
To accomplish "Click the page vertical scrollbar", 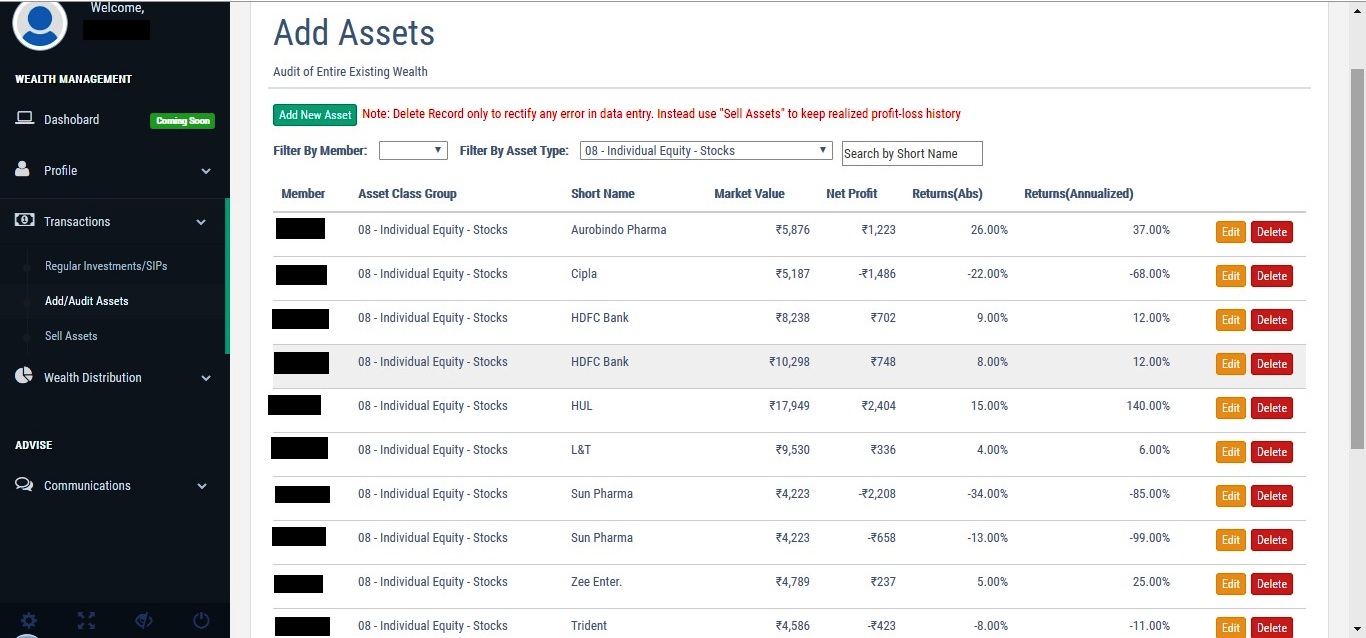I will point(1357,260).
